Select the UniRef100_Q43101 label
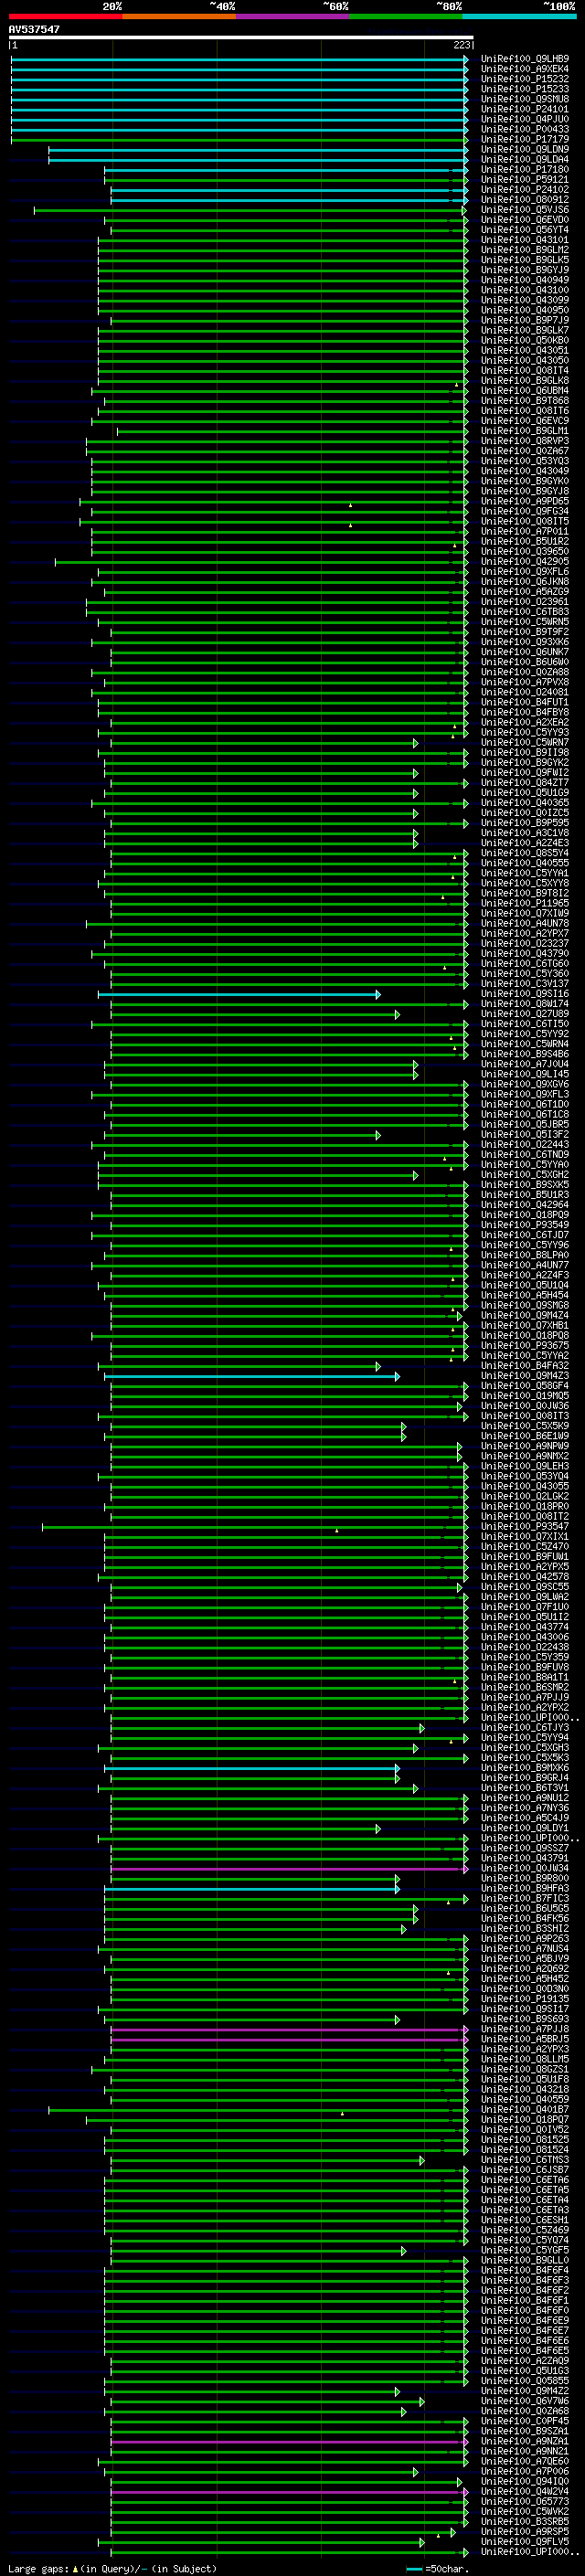 [x=525, y=240]
